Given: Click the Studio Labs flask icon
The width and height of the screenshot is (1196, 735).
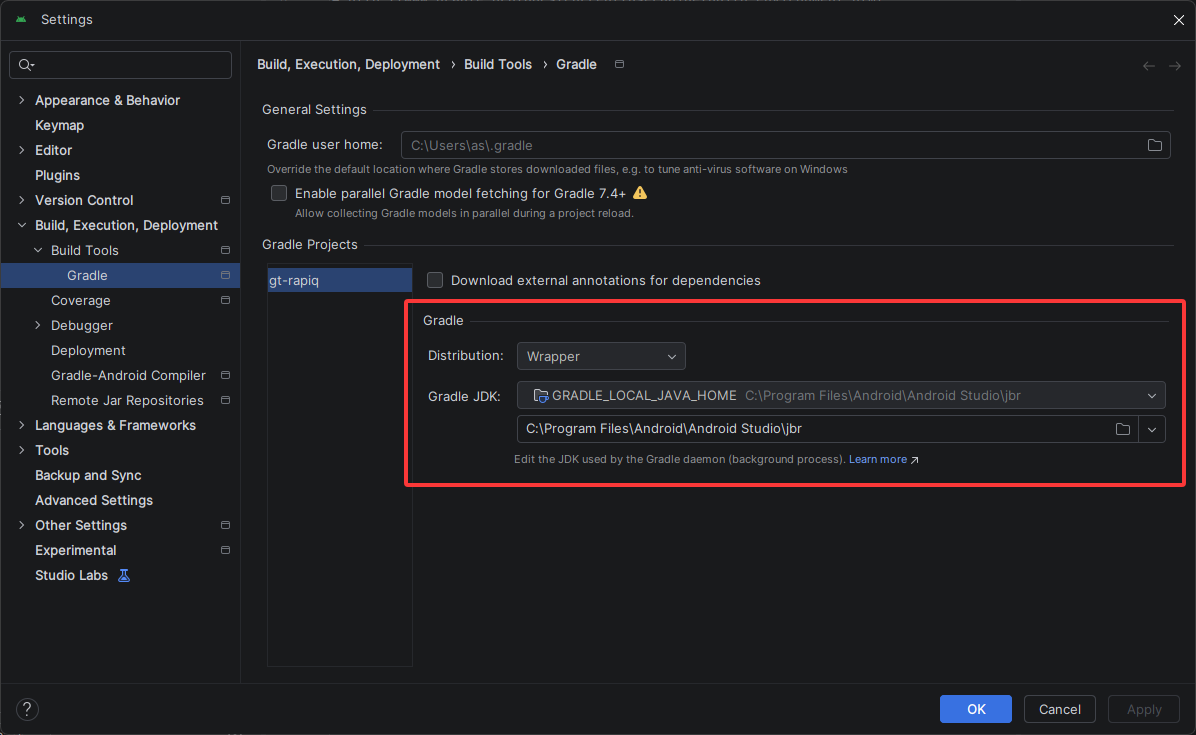Looking at the screenshot, I should (124, 576).
